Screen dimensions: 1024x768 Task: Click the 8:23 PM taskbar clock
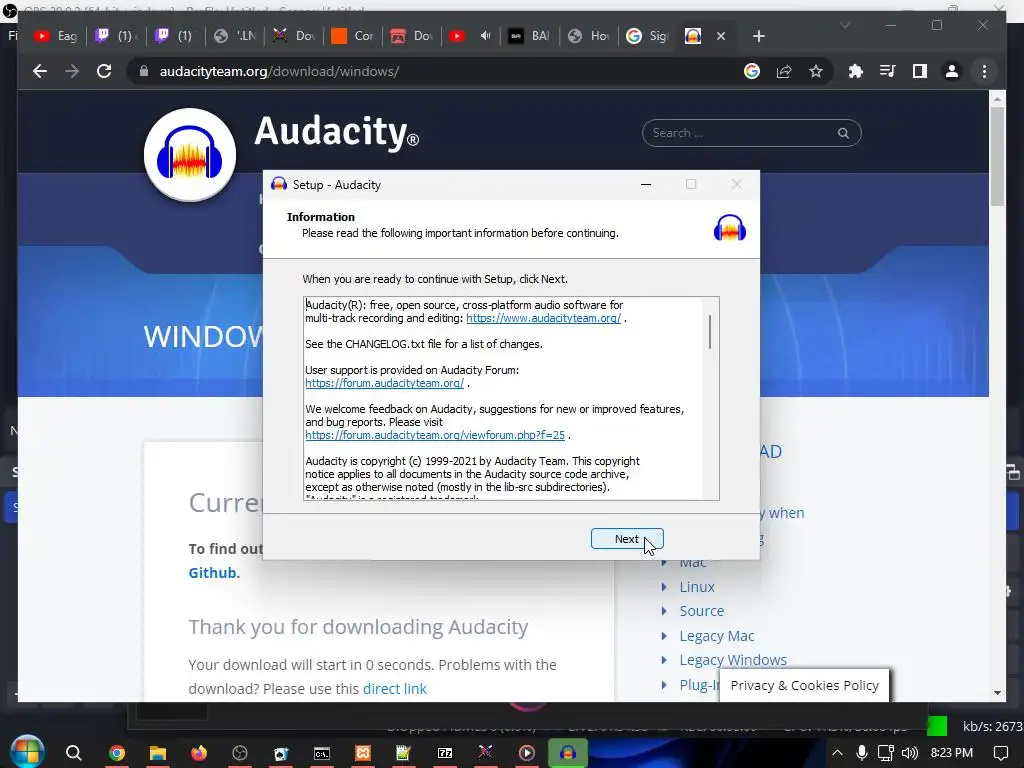click(951, 753)
